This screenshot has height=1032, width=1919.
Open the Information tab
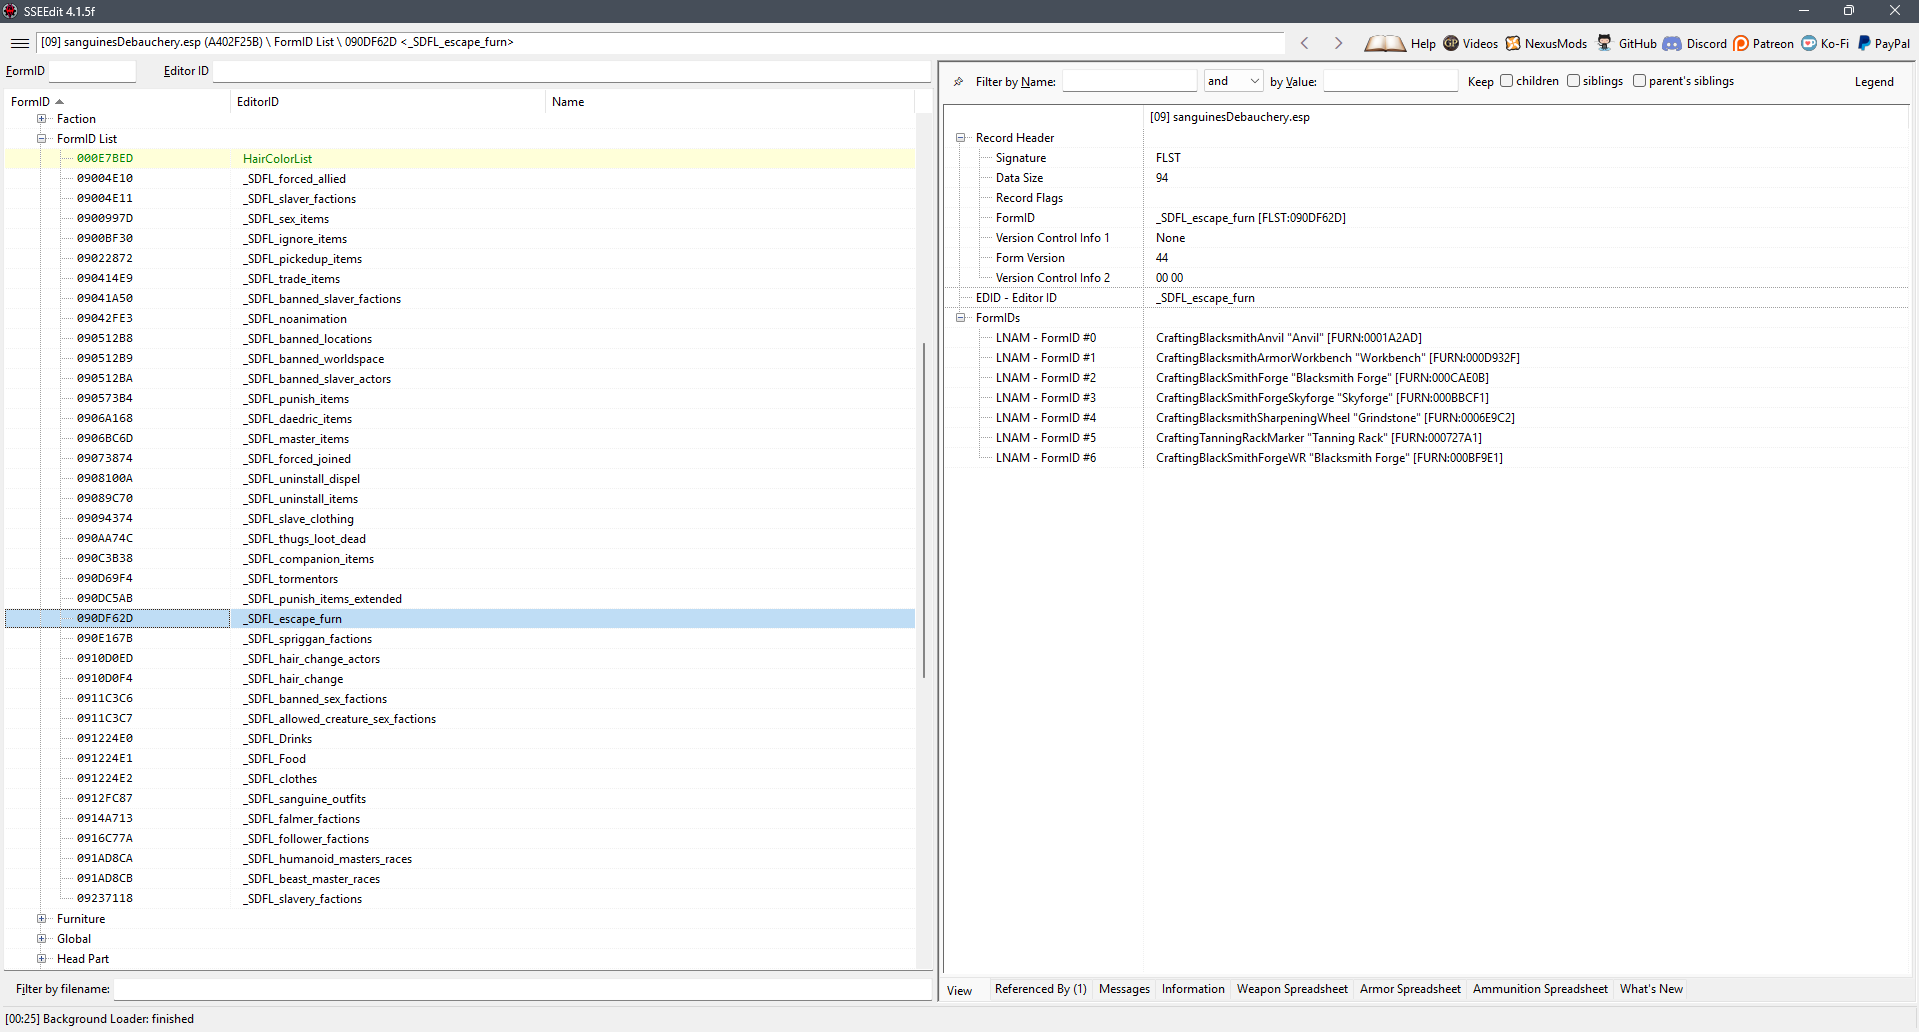click(1193, 989)
